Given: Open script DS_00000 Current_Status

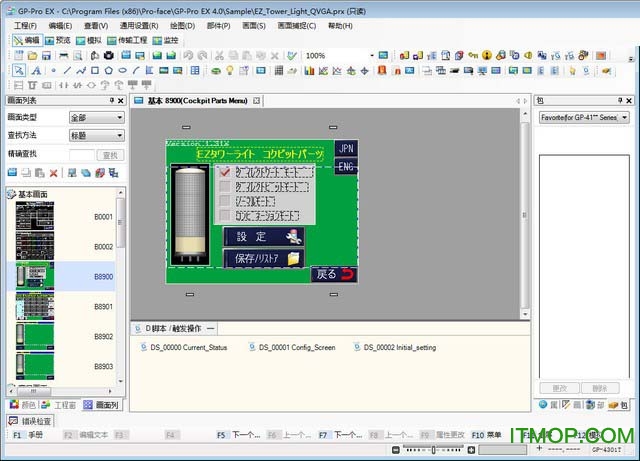Looking at the screenshot, I should [184, 347].
